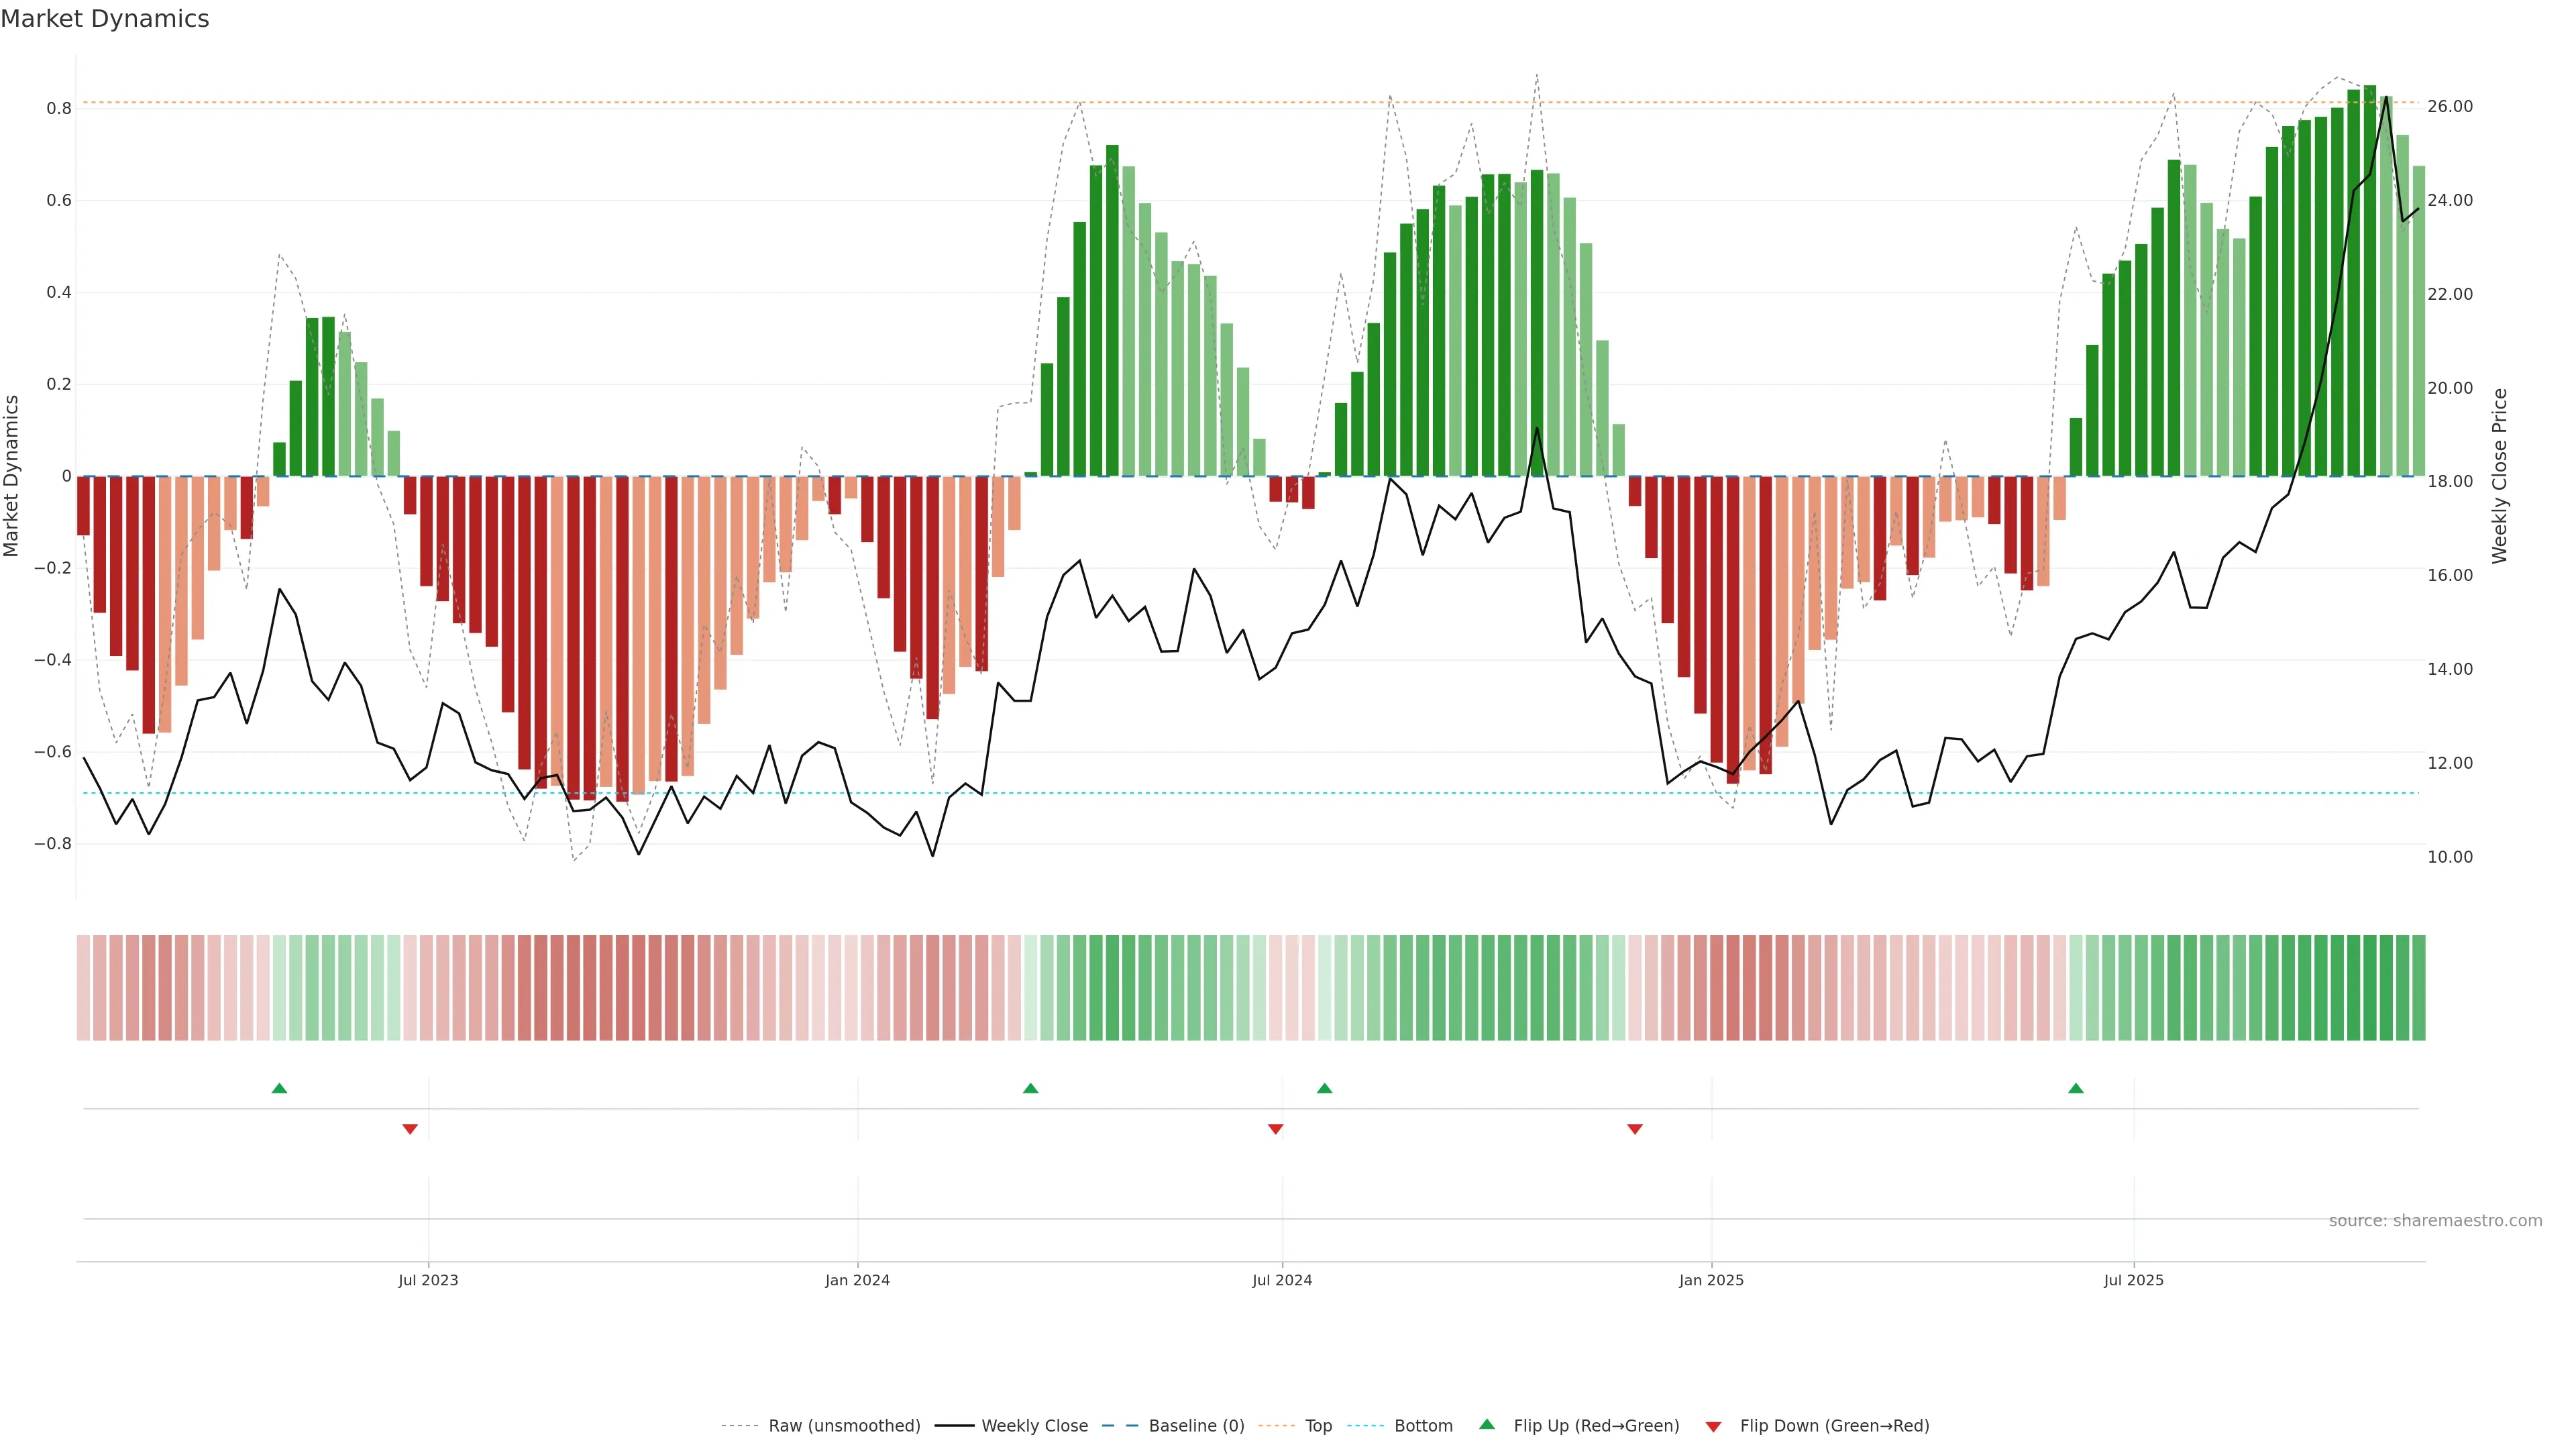Toggle the Top legend entry
This screenshot has height=1449, width=2576.
[x=1318, y=1426]
